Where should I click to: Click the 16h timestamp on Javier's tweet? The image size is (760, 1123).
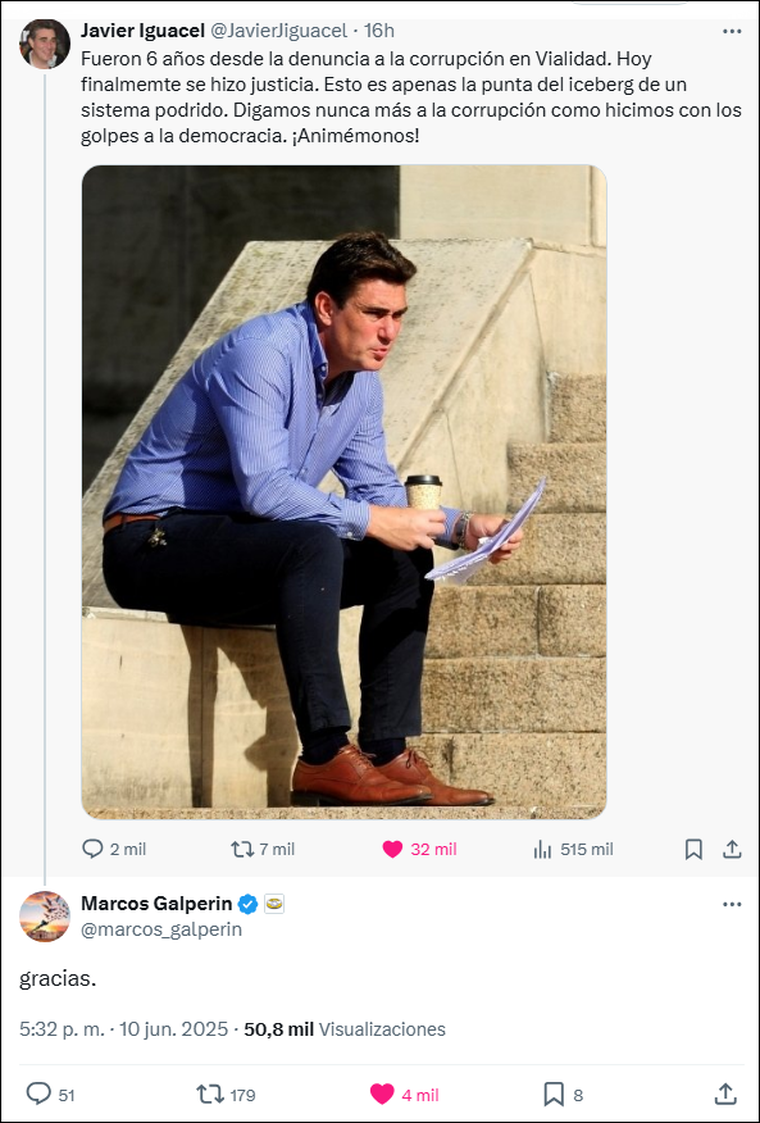pyautogui.click(x=376, y=31)
